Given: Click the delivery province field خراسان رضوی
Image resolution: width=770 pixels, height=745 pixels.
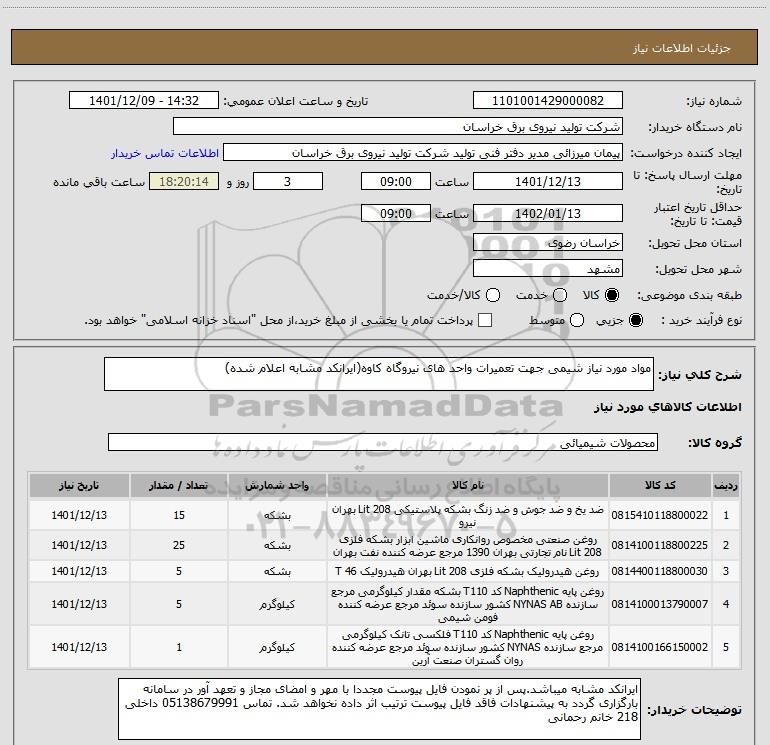Looking at the screenshot, I should (x=548, y=243).
